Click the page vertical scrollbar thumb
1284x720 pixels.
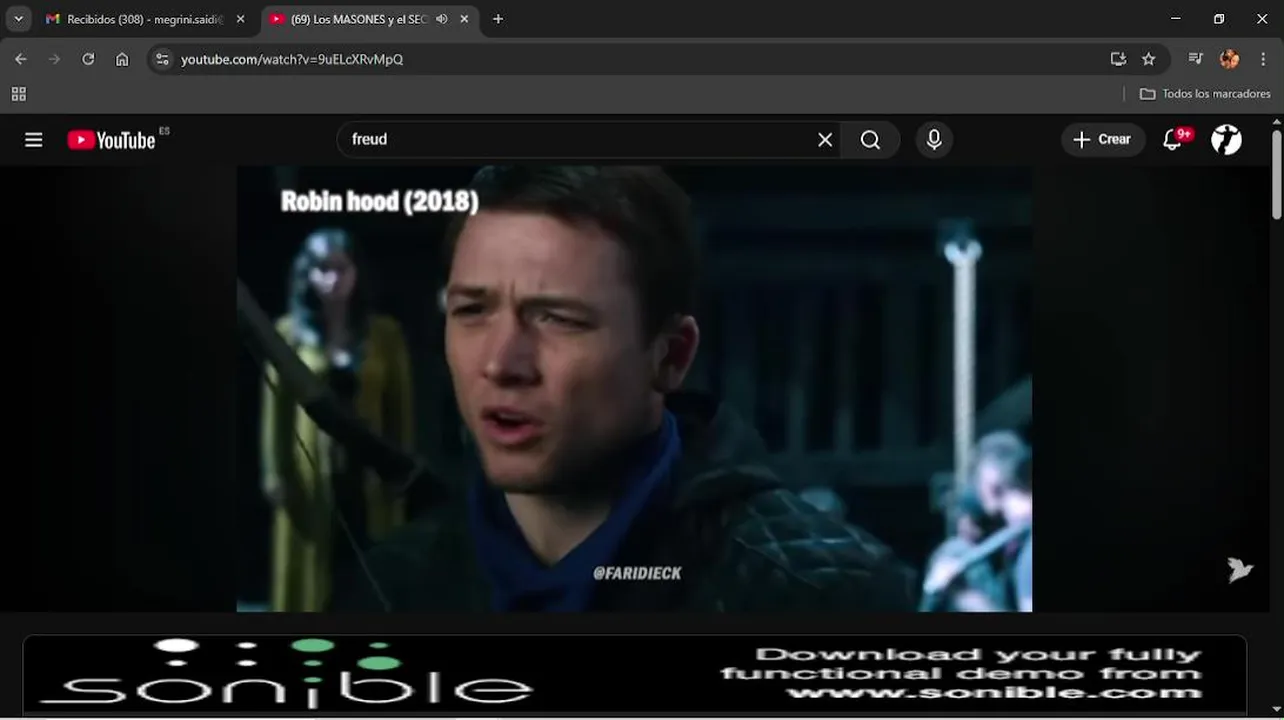coord(1277,173)
